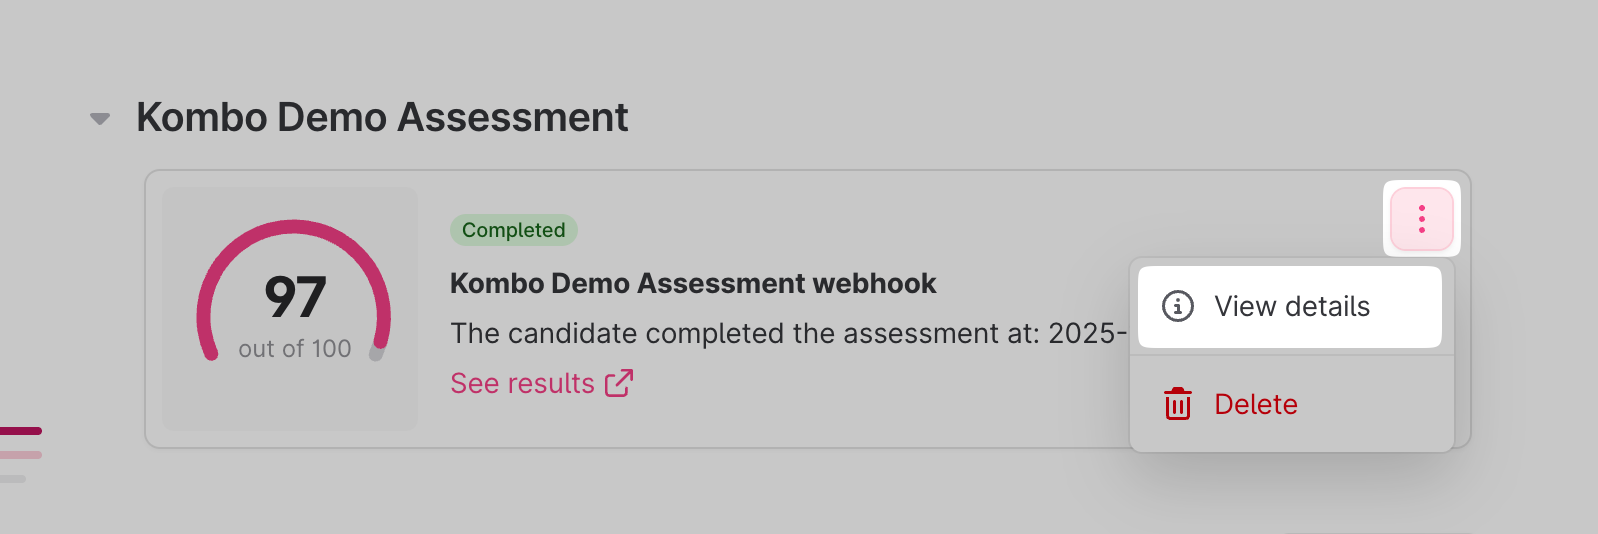Collapse the Kombo Demo Assessment section

point(100,119)
